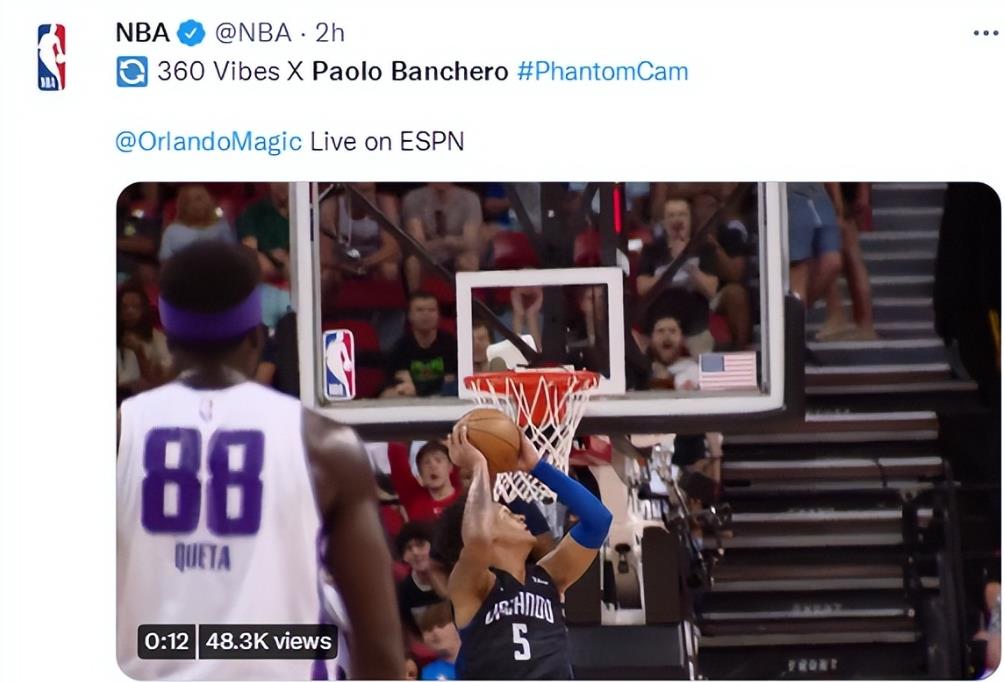1005x682 pixels.
Task: Click the basketball in the player's hands
Action: [491, 438]
